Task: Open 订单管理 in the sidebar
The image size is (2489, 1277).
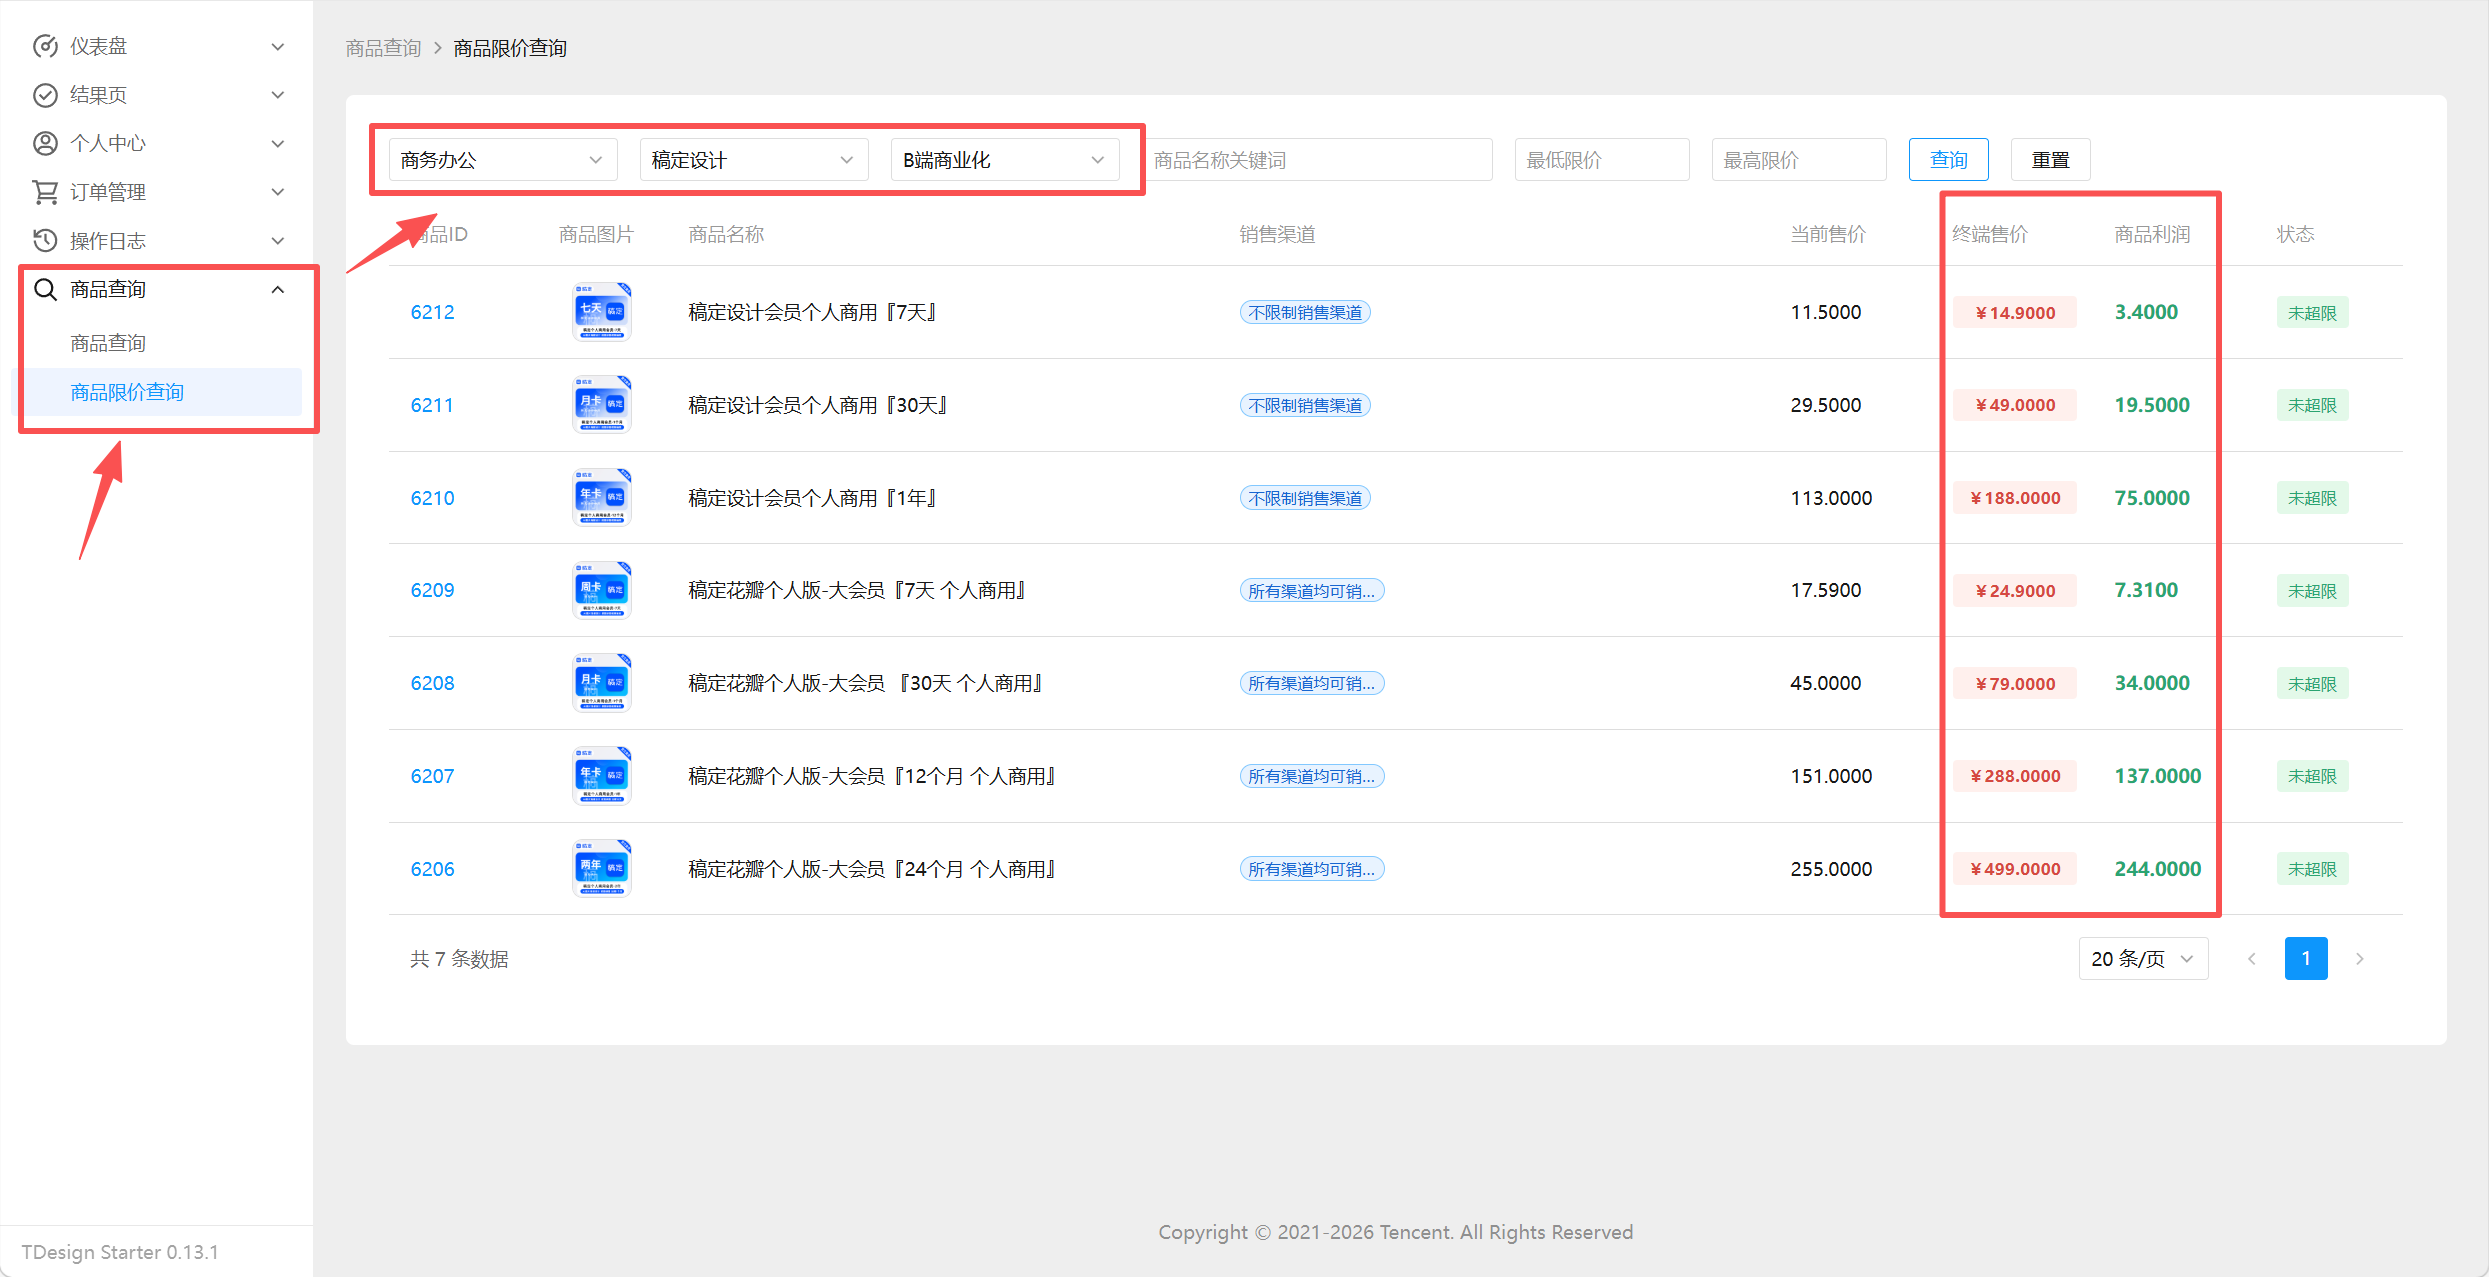Action: (159, 192)
